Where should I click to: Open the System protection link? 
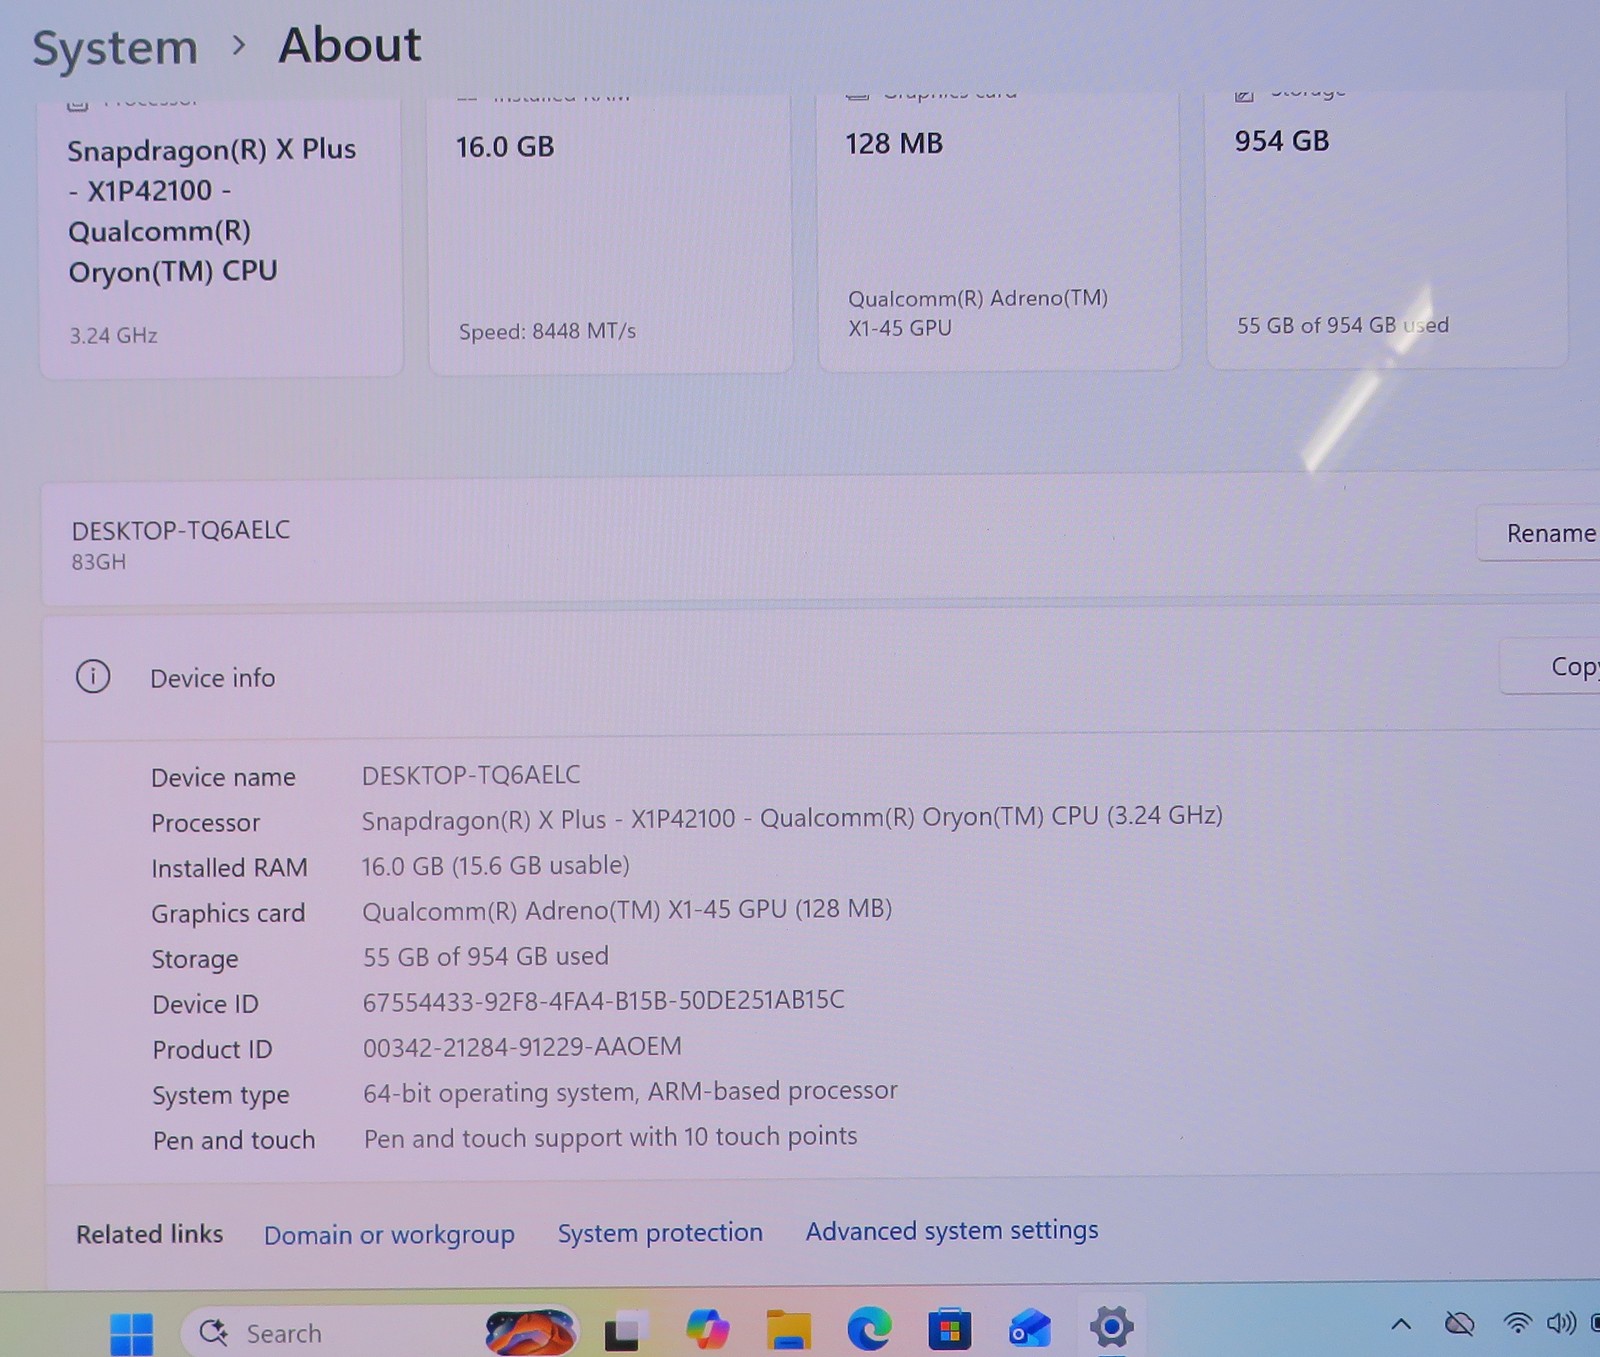pyautogui.click(x=660, y=1232)
